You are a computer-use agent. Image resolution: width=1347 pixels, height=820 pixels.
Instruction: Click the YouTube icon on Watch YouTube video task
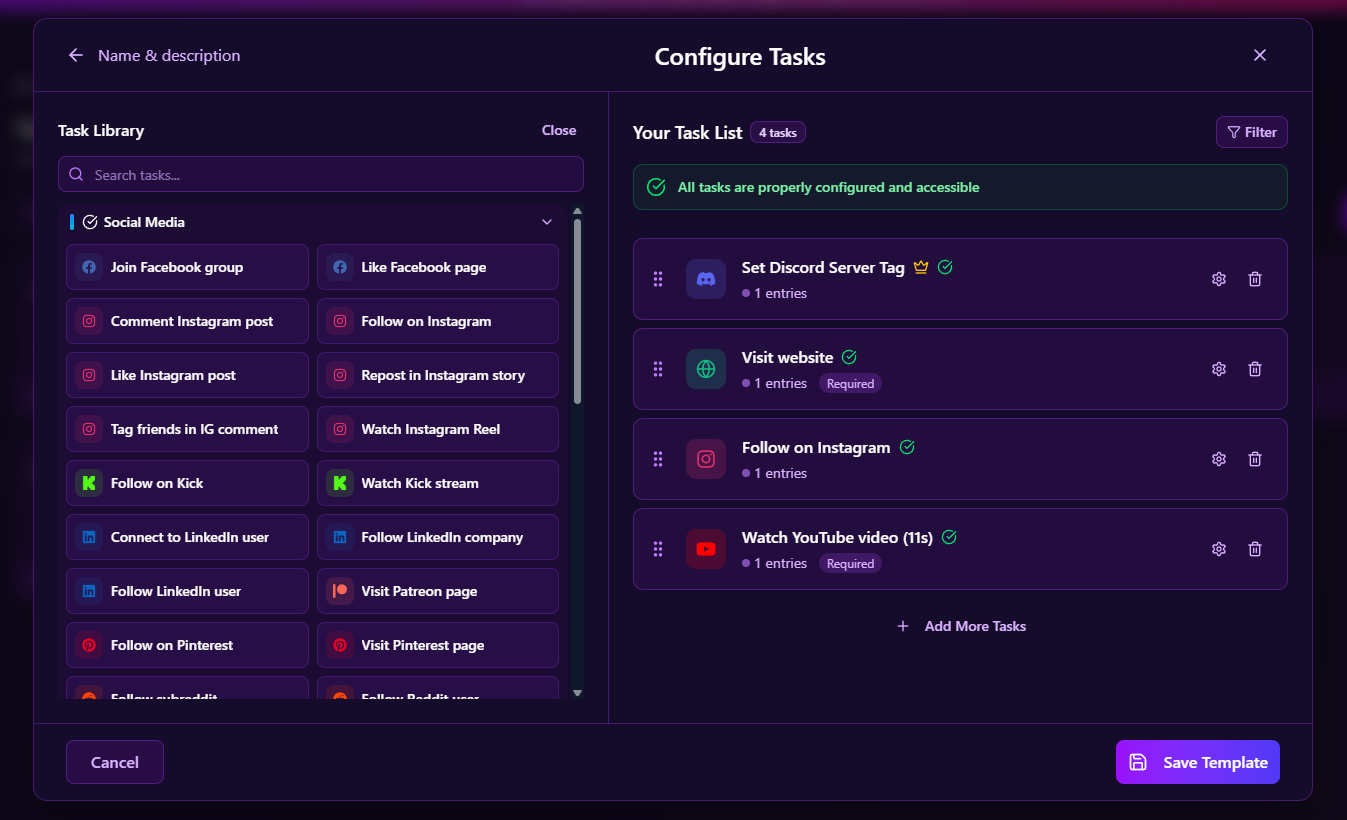pos(706,548)
